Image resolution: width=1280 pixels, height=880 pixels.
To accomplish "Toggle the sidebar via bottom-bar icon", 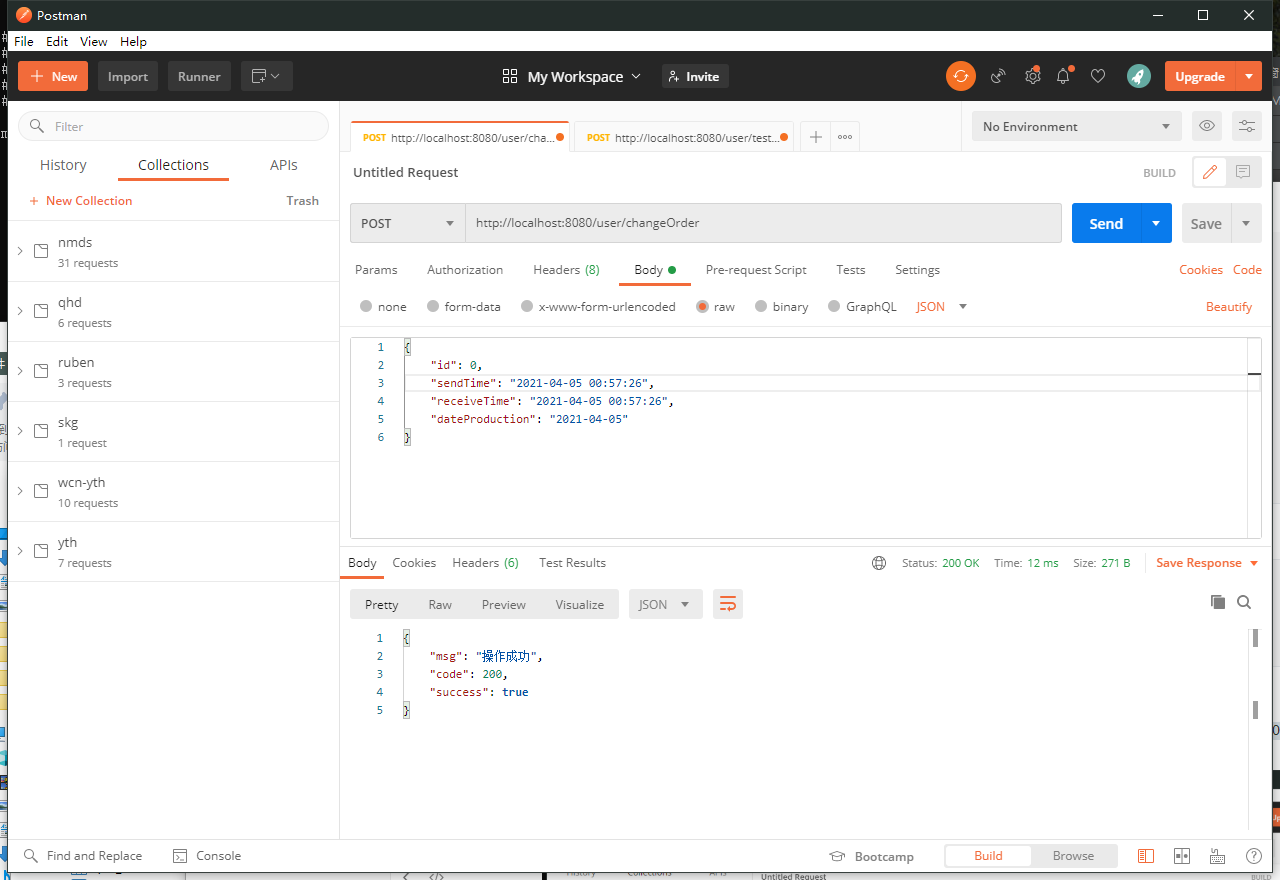I will coord(1146,856).
